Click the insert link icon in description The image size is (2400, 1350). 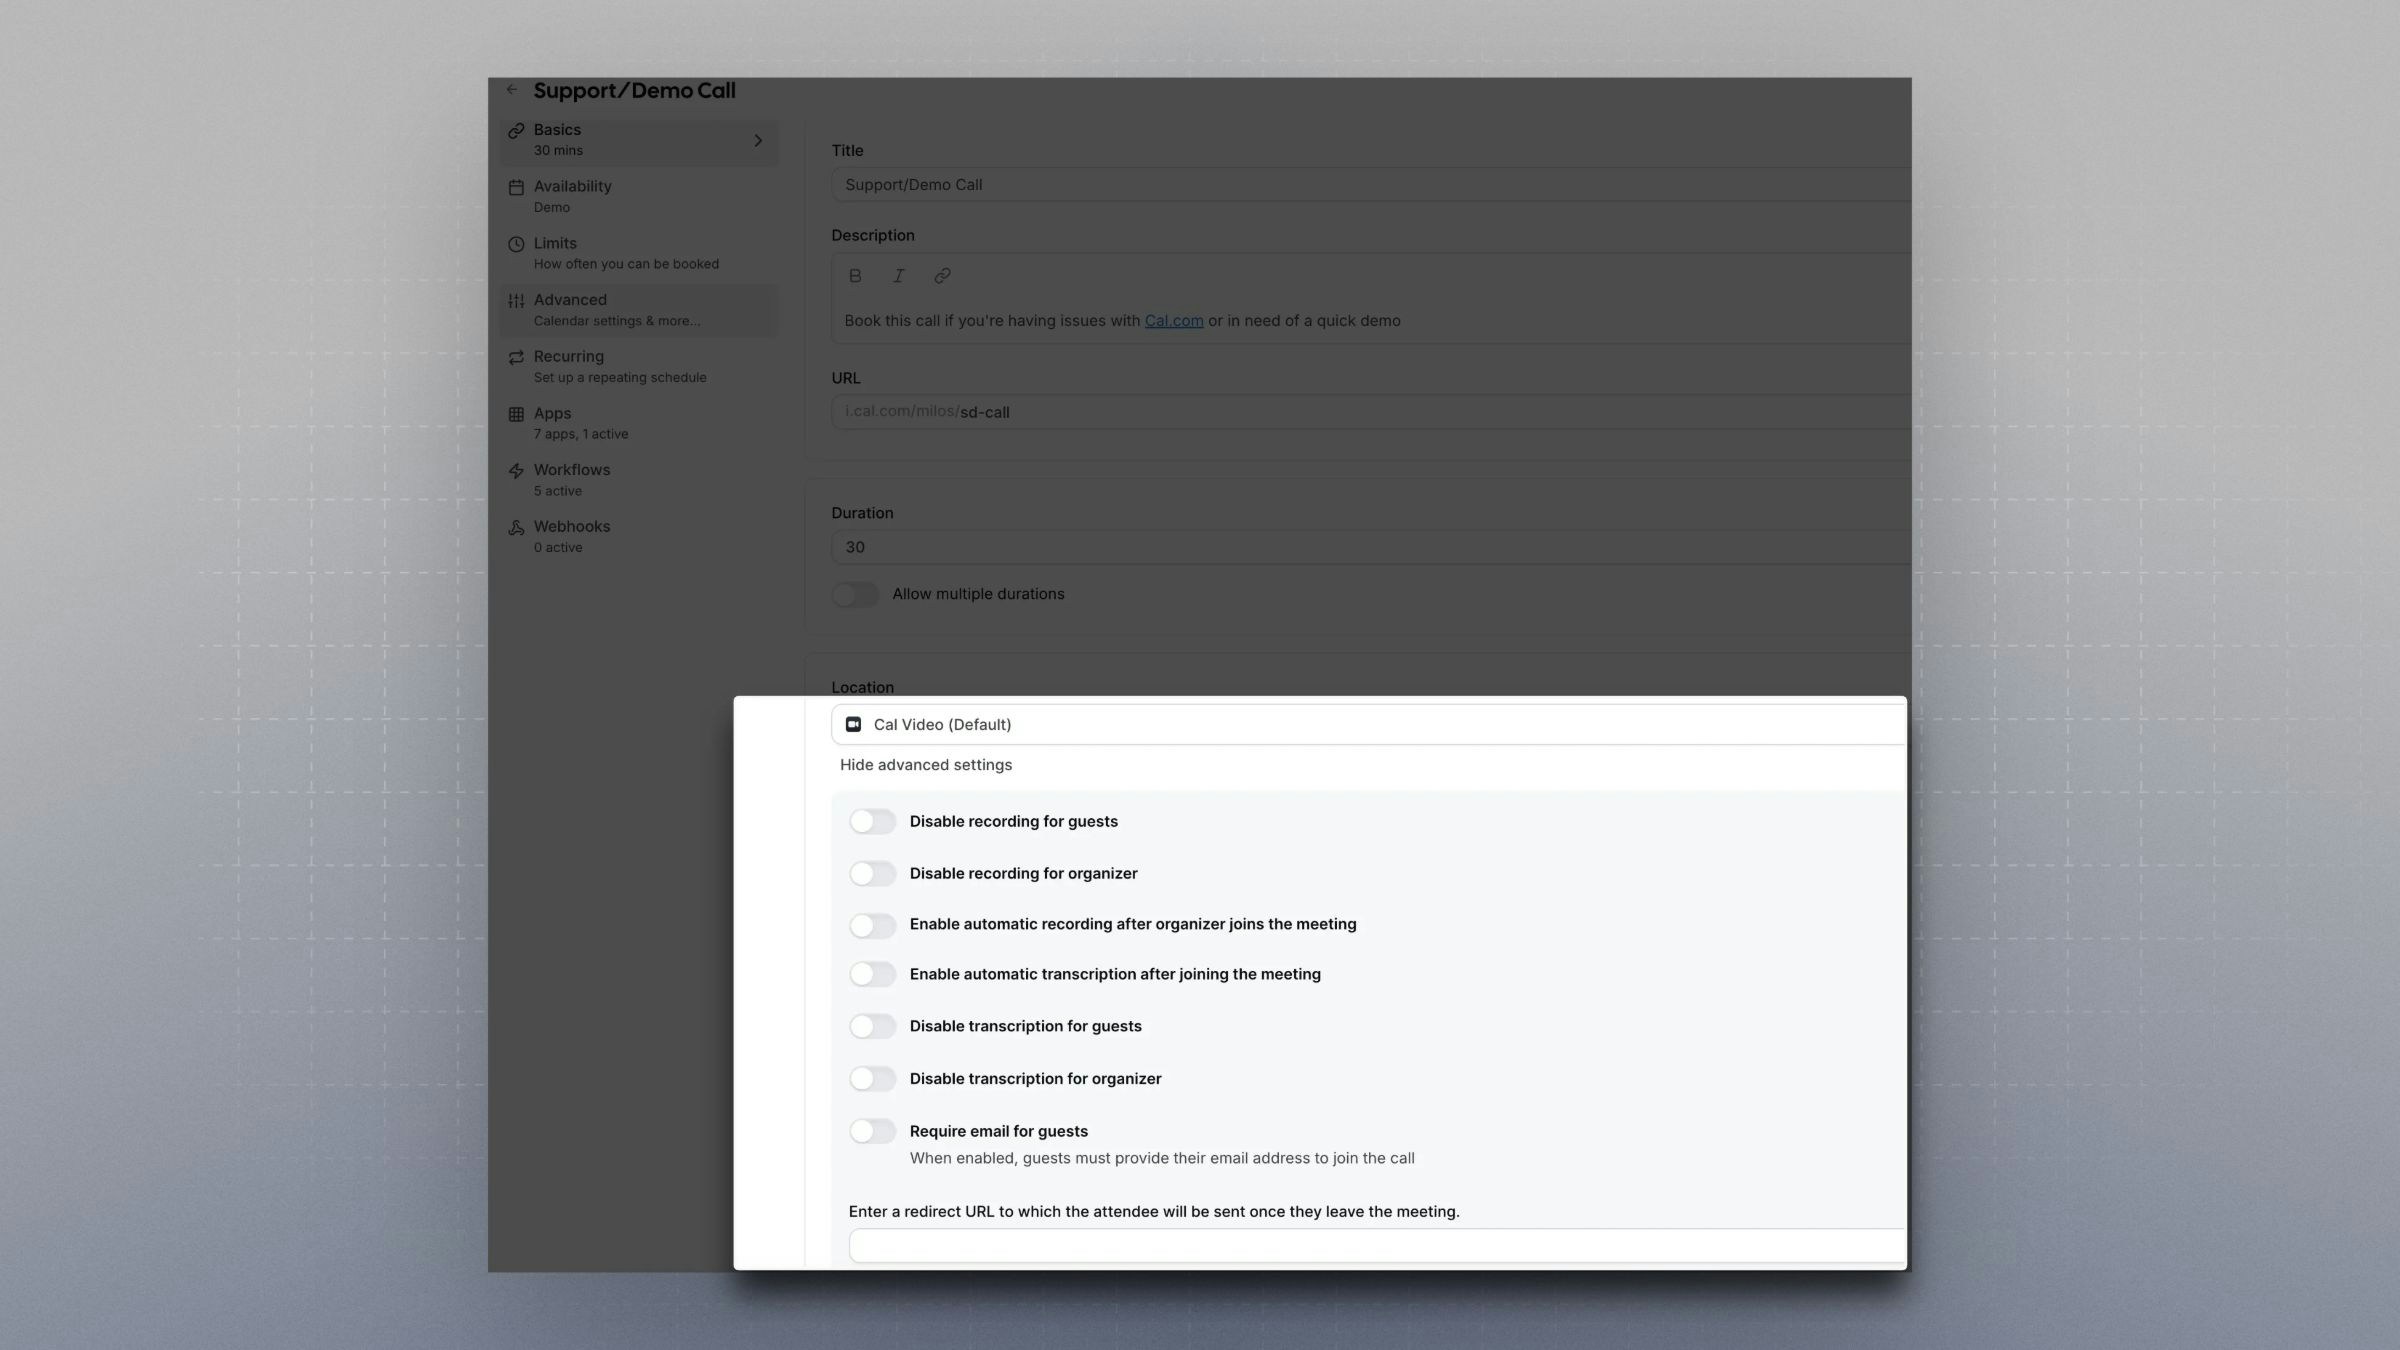pos(942,276)
